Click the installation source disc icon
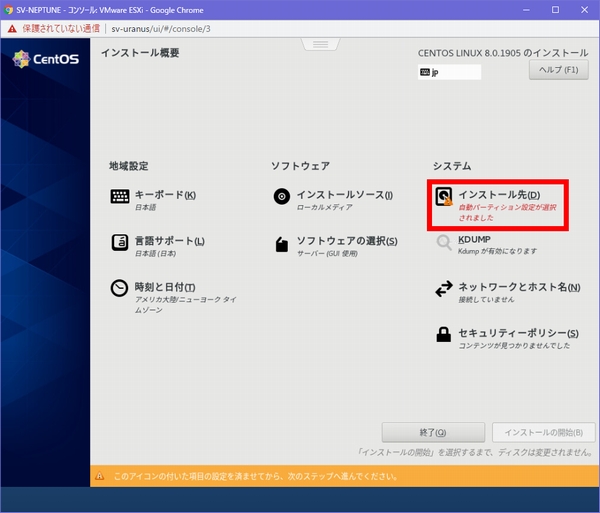Image resolution: width=600 pixels, height=513 pixels. tap(282, 196)
